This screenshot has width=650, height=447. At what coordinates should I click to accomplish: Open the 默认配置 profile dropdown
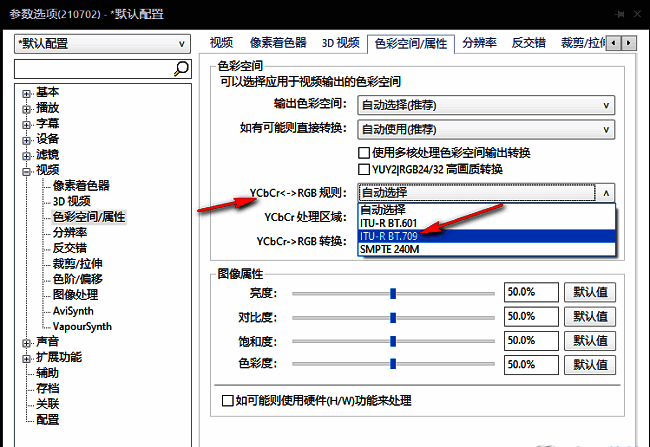click(x=102, y=44)
